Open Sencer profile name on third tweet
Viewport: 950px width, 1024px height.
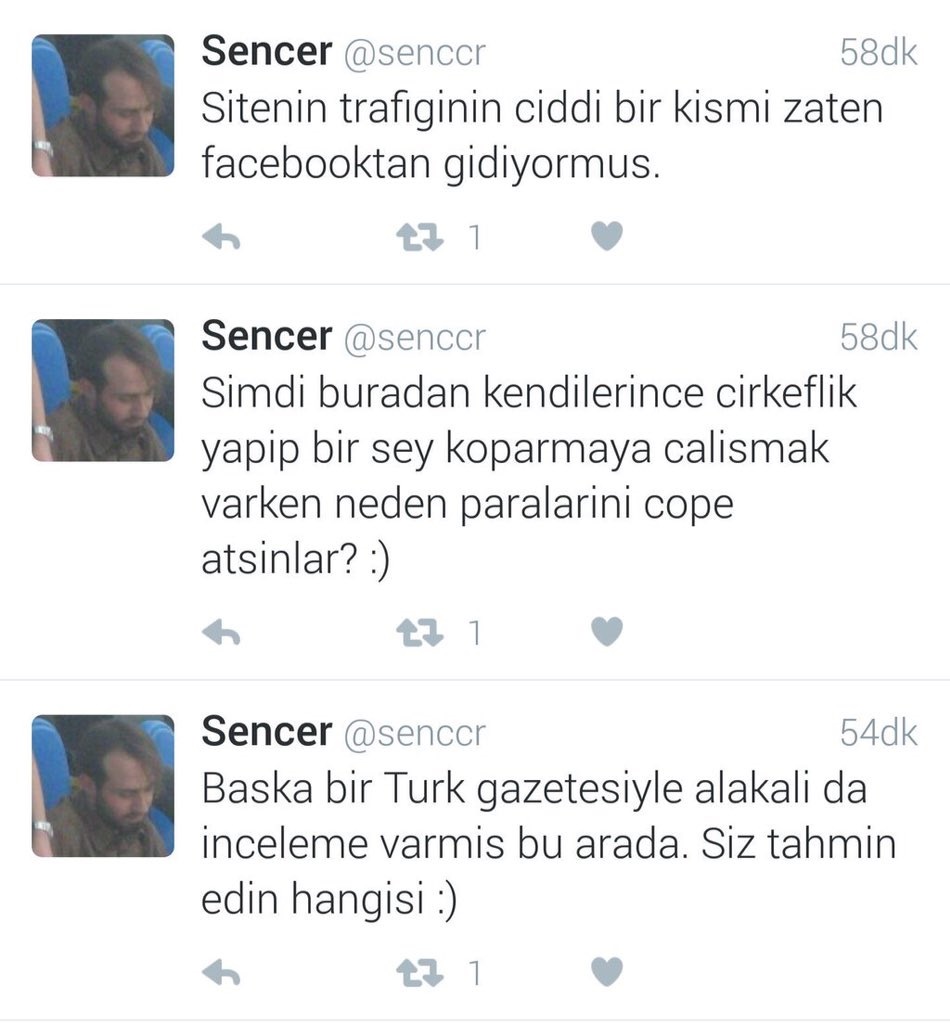[x=266, y=731]
